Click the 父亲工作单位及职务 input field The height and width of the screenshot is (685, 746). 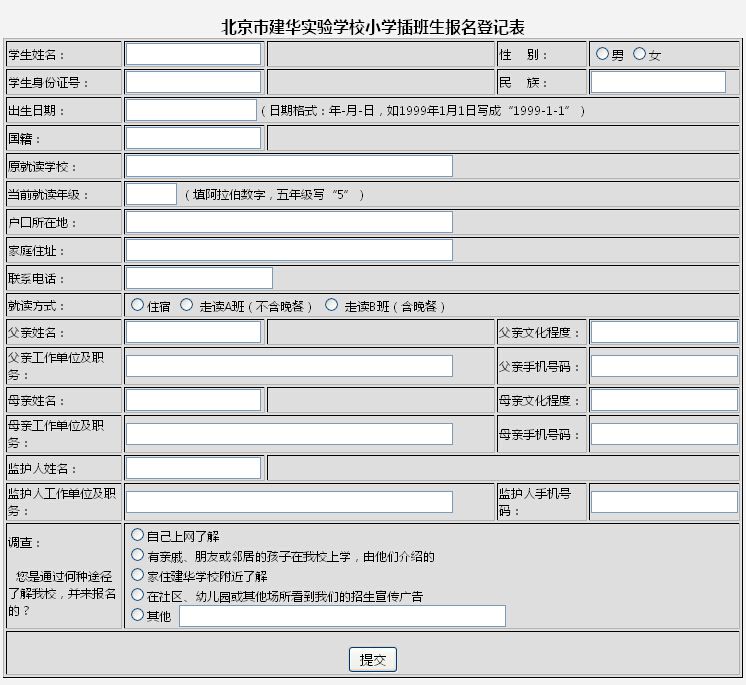coord(289,366)
